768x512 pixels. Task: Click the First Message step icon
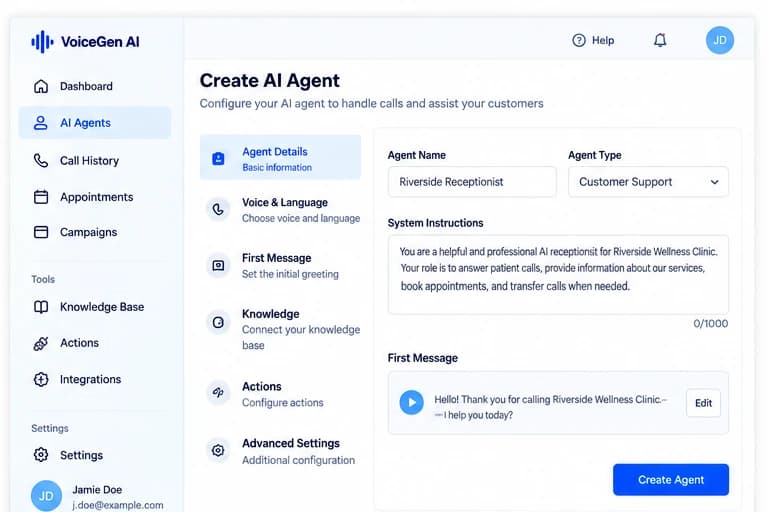click(x=218, y=266)
